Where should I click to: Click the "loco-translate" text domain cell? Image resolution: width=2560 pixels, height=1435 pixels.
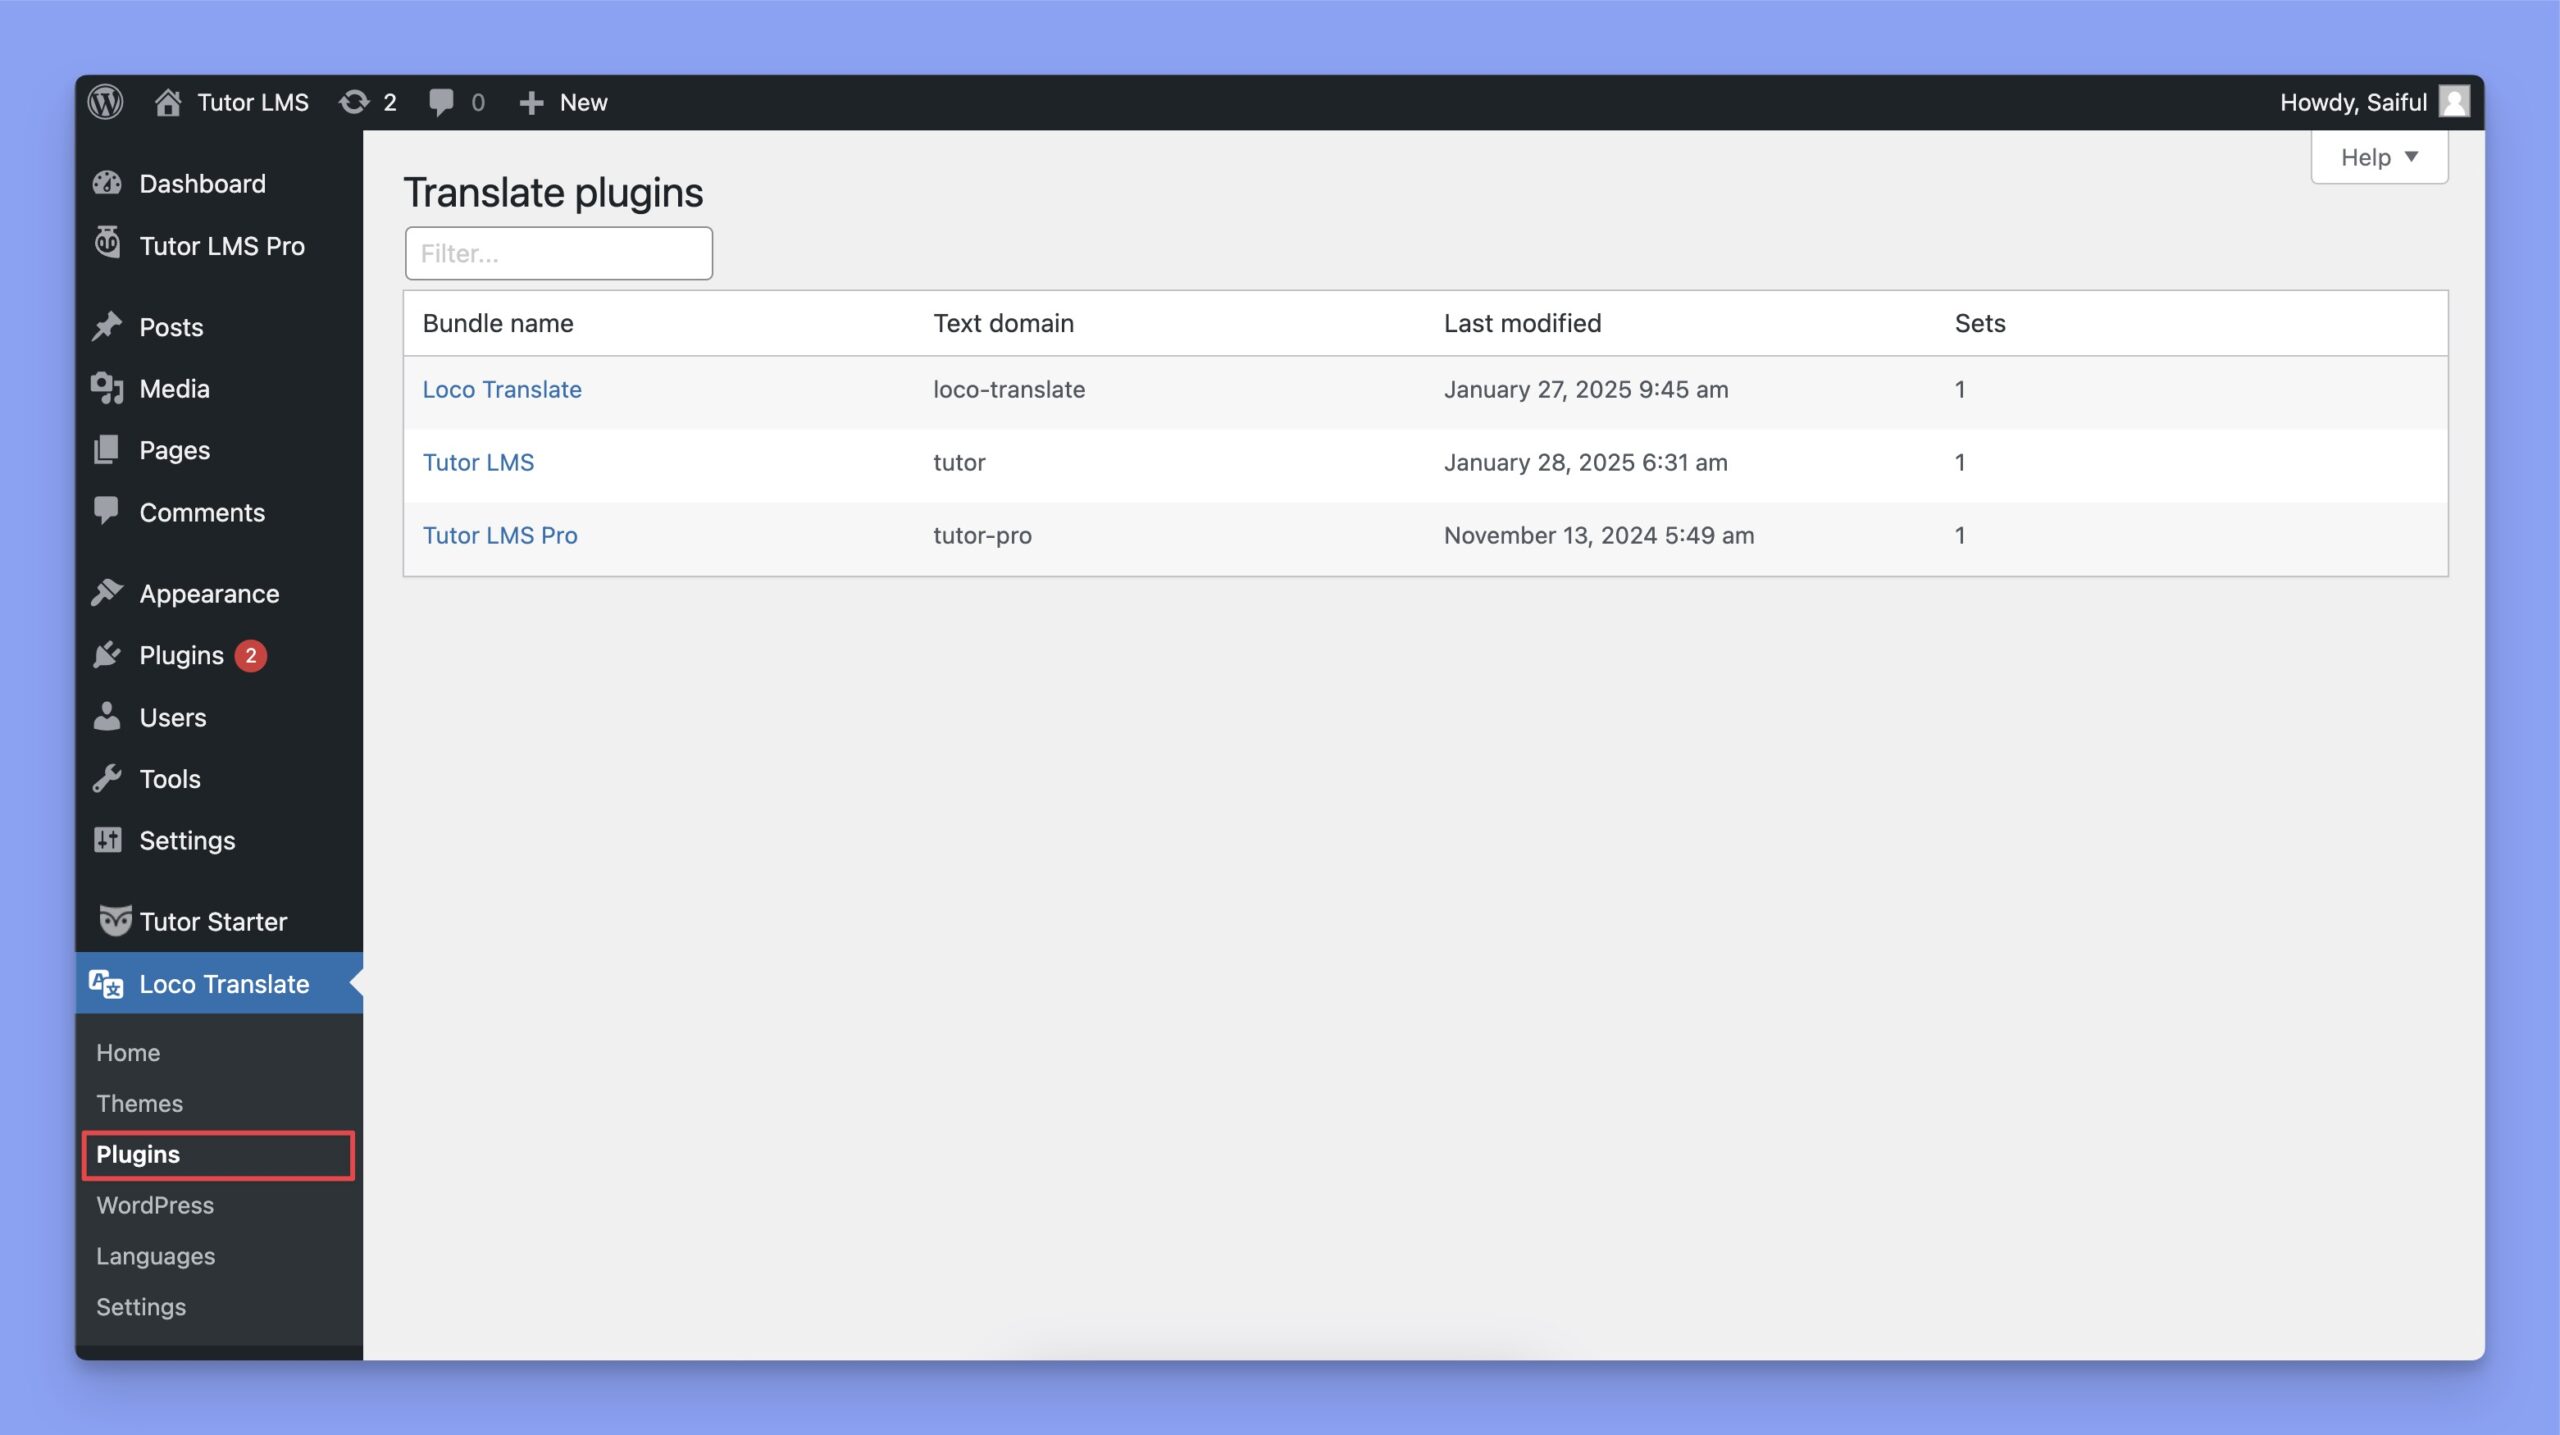click(x=1009, y=389)
